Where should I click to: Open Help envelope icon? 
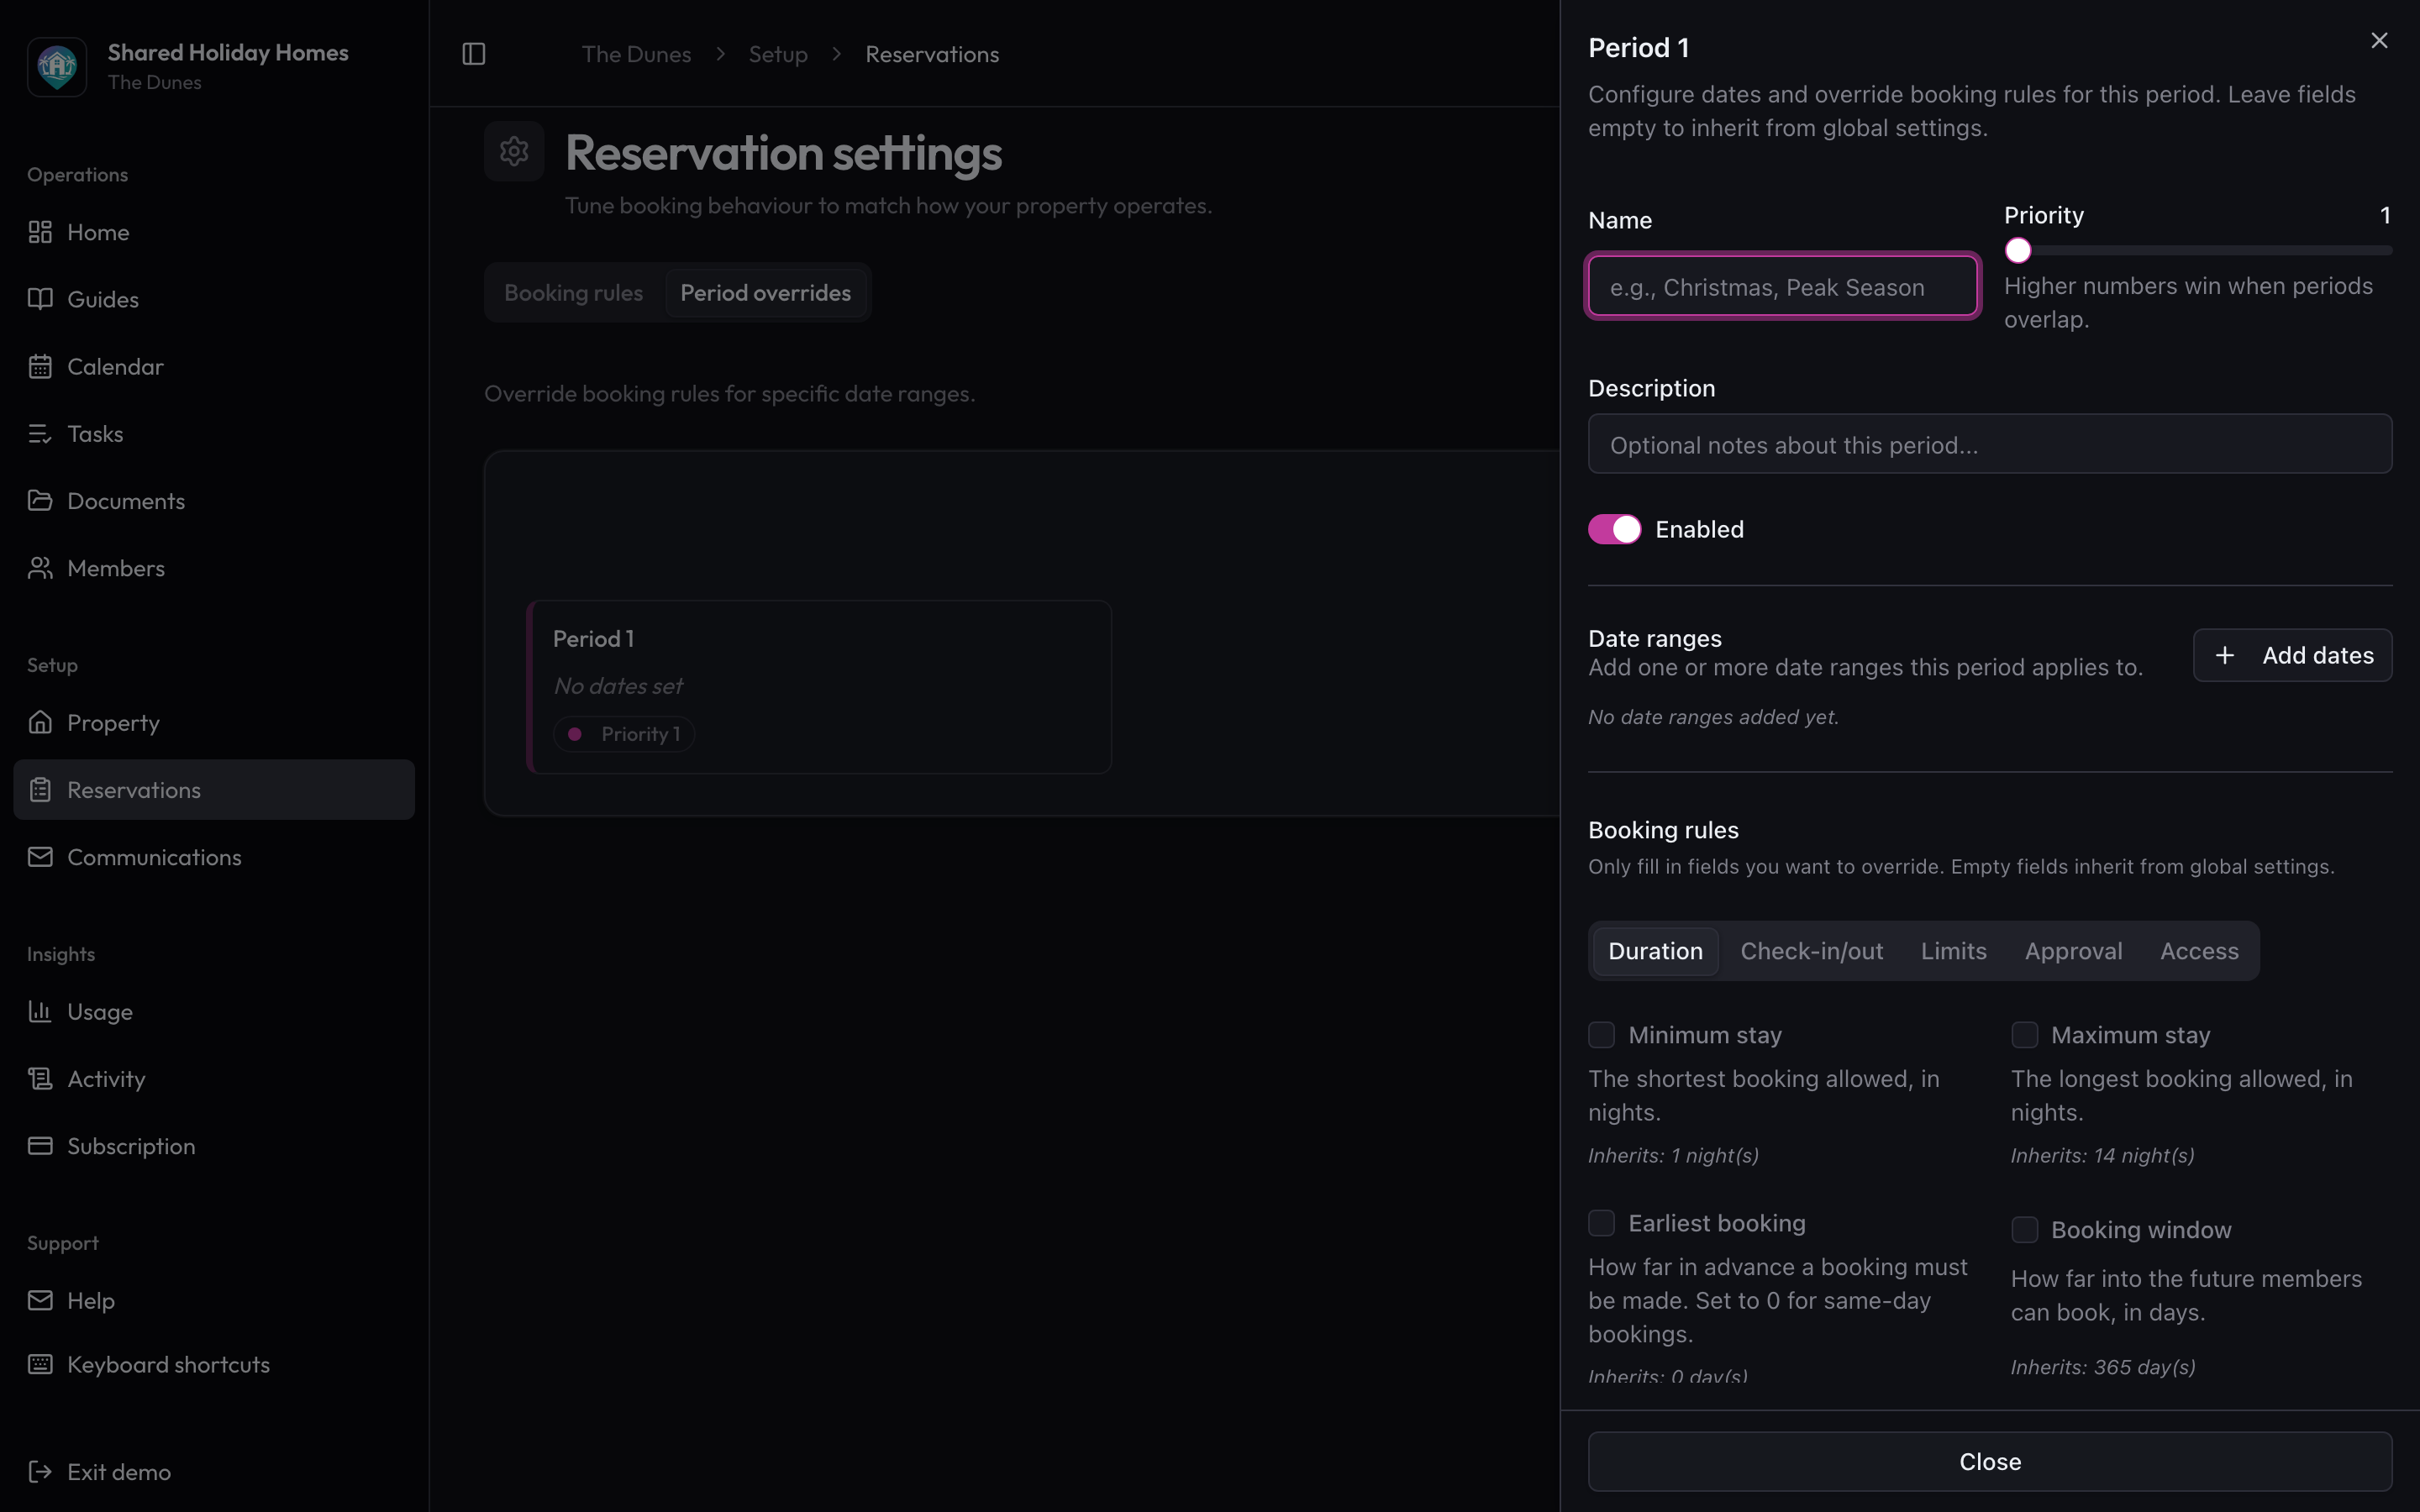pos(40,1300)
